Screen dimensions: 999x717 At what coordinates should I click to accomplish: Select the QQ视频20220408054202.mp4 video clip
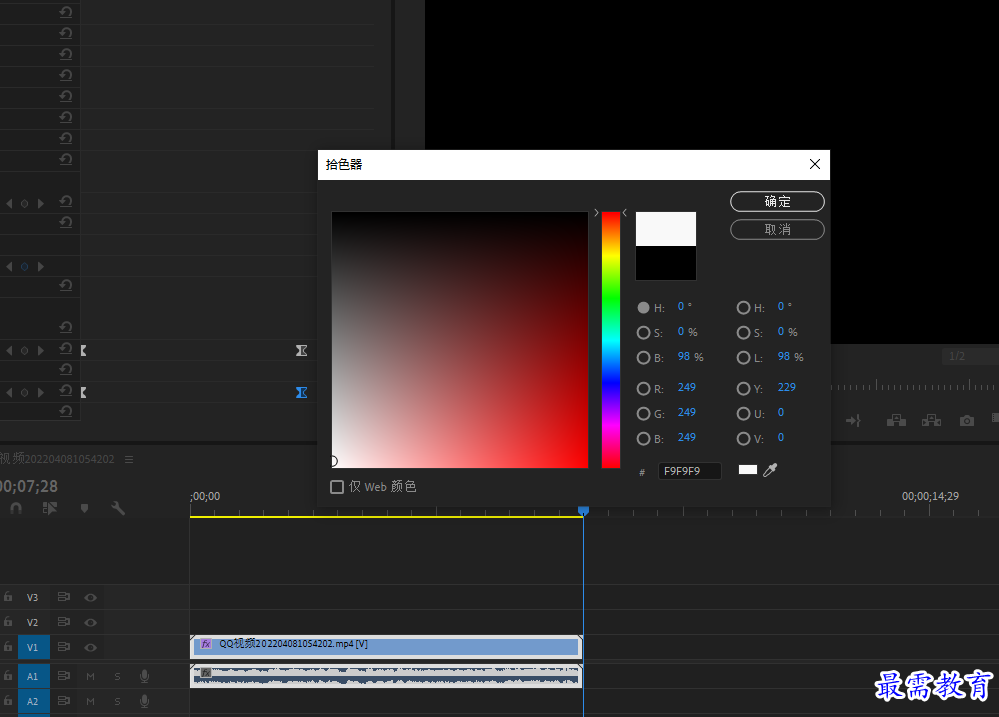click(386, 646)
